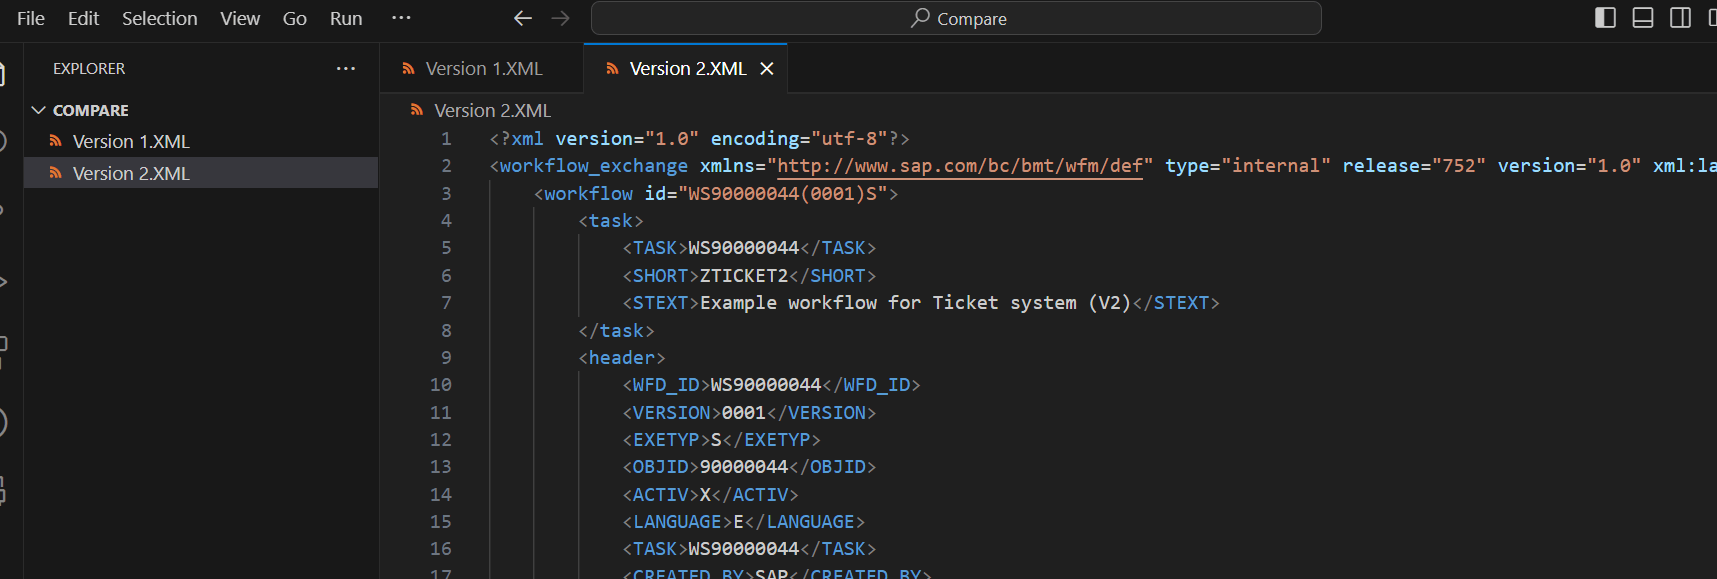This screenshot has width=1717, height=579.
Task: Toggle the bottom panel visibility
Action: coord(1643,18)
